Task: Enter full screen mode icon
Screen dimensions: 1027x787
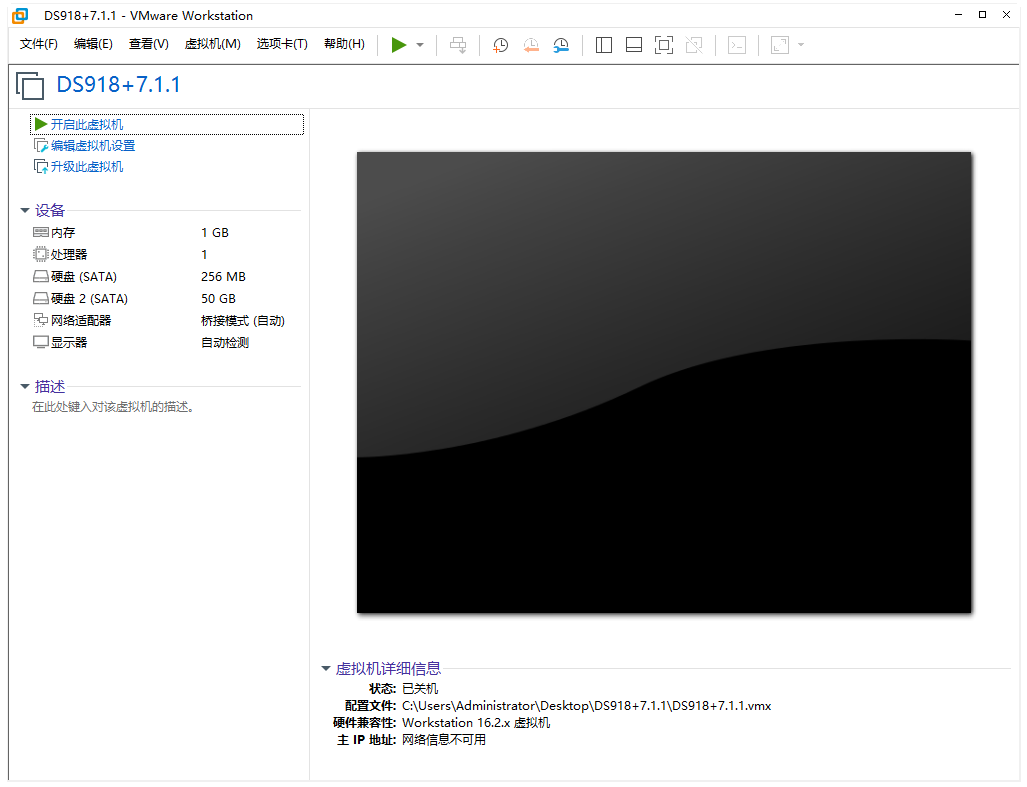Action: click(664, 45)
